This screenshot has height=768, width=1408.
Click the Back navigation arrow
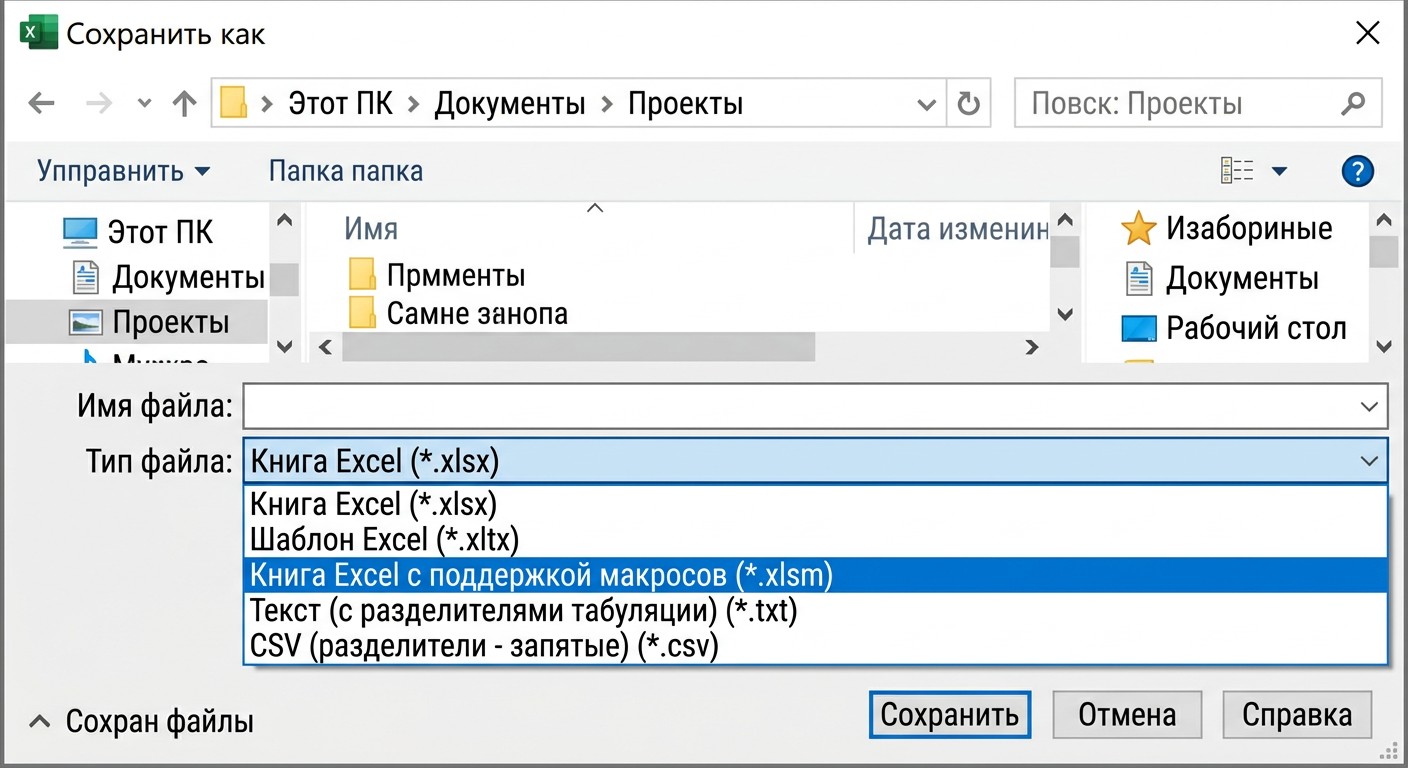41,103
